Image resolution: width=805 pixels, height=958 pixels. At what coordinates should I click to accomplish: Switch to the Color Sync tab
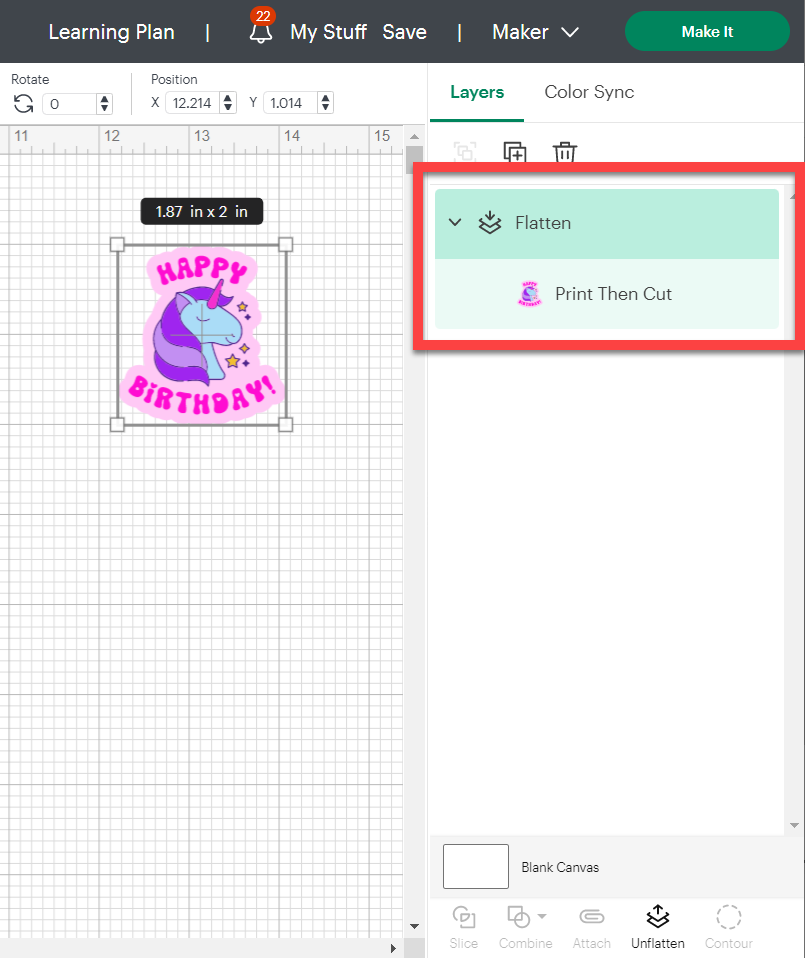(589, 91)
